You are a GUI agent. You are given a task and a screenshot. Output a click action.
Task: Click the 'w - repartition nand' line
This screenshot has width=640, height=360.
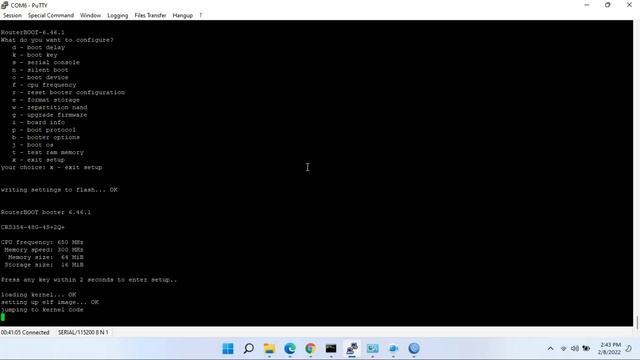coord(49,107)
